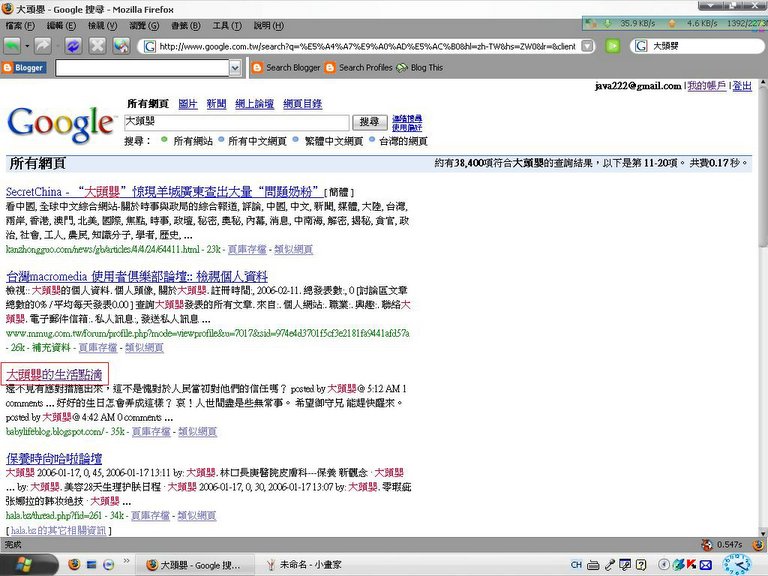Viewport: 768px width, 576px height.
Task: Click the address bar URL field
Action: pyautogui.click(x=368, y=46)
